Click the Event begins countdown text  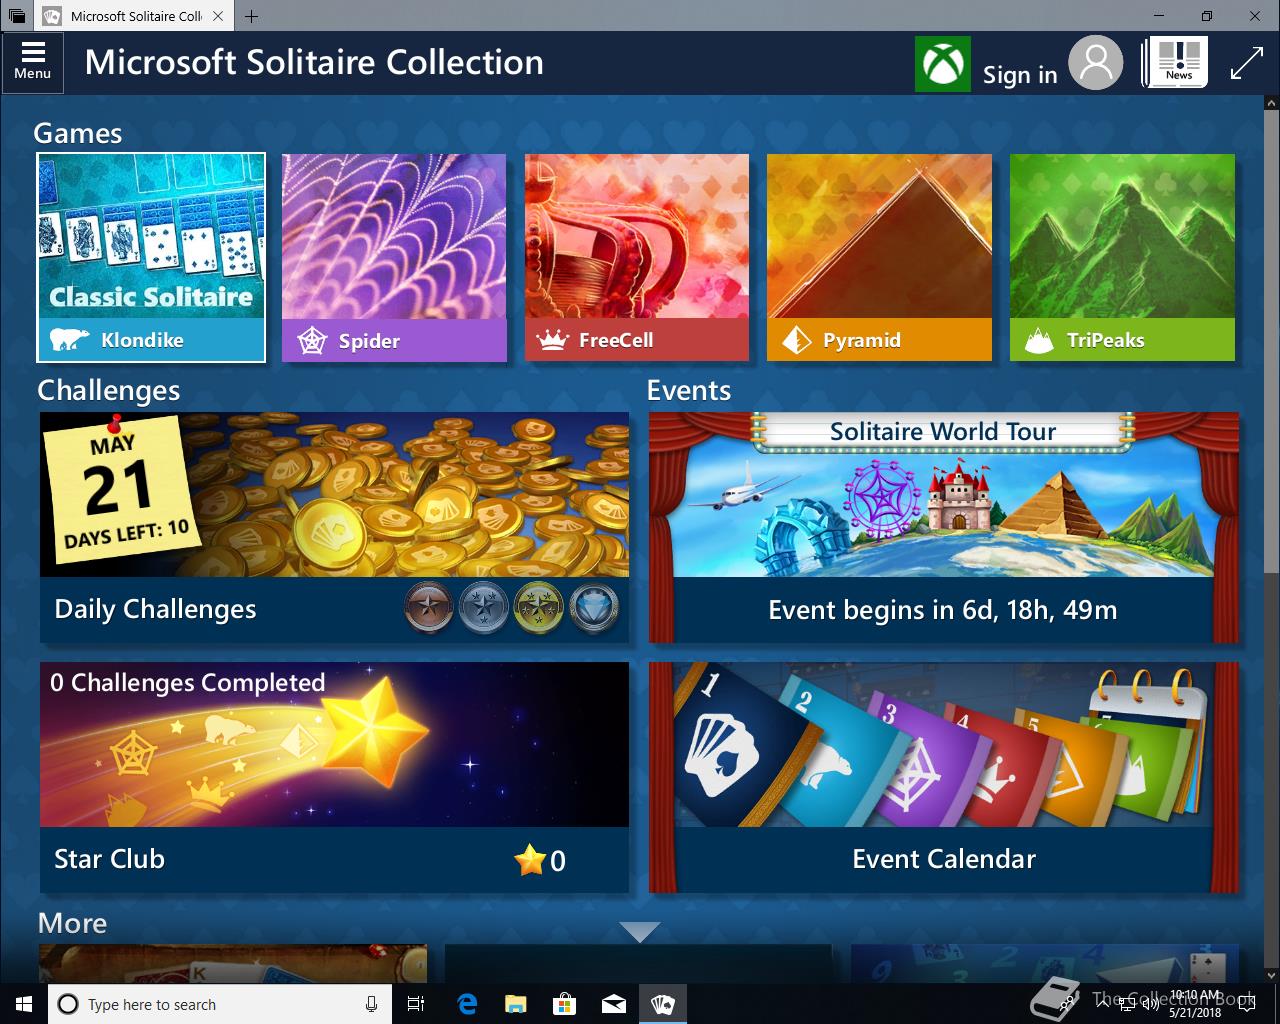[943, 610]
